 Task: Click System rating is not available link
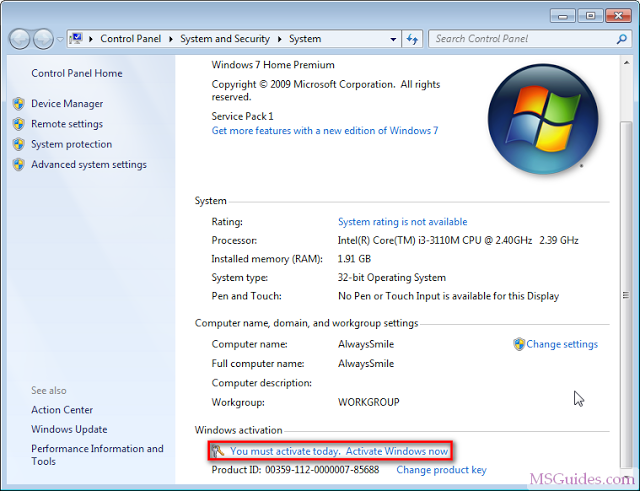402,222
